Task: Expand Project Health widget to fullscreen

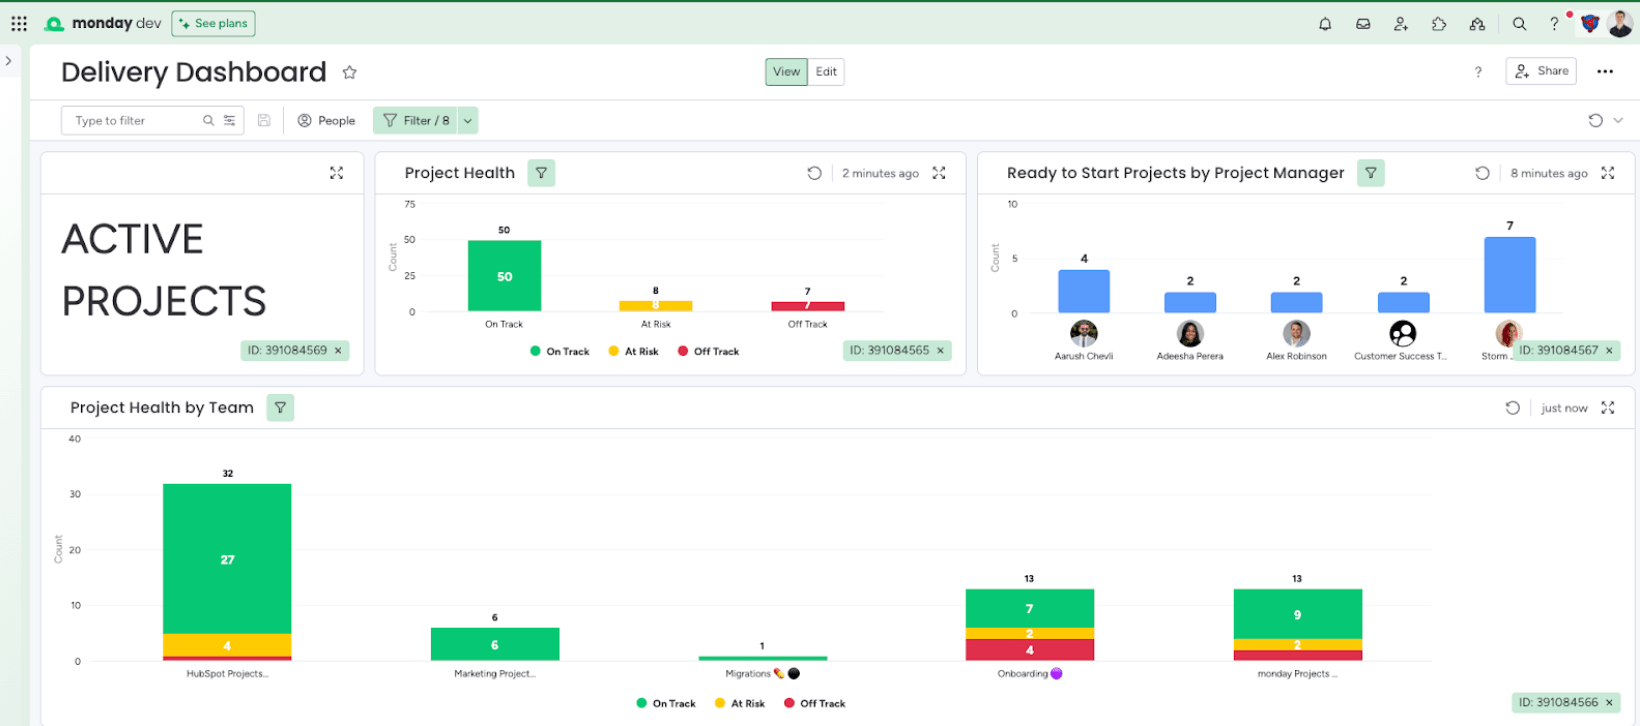Action: pos(939,173)
